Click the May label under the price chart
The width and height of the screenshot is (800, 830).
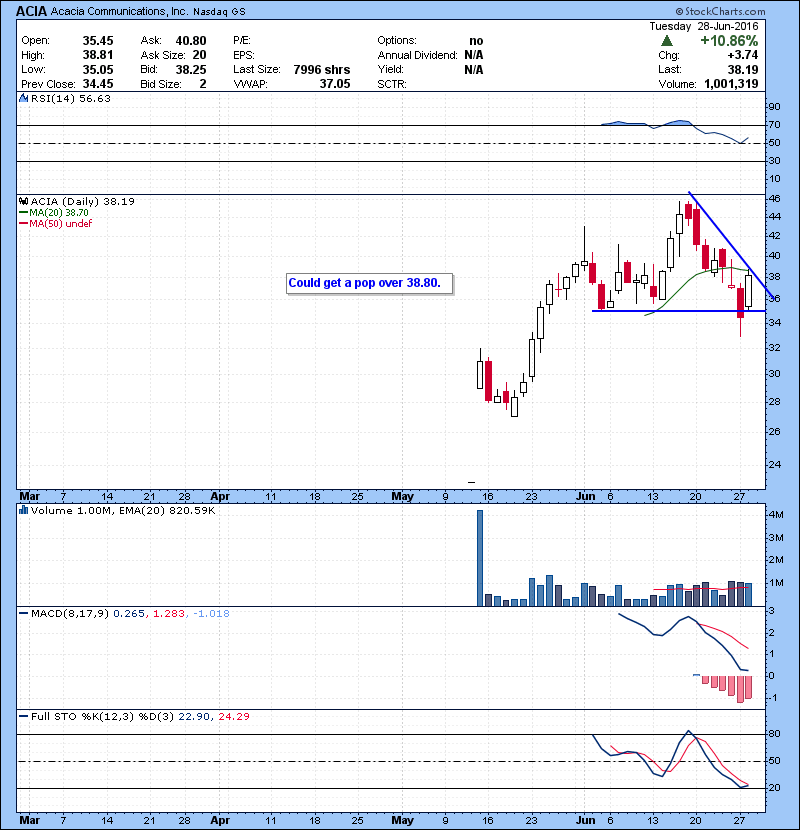coord(402,497)
